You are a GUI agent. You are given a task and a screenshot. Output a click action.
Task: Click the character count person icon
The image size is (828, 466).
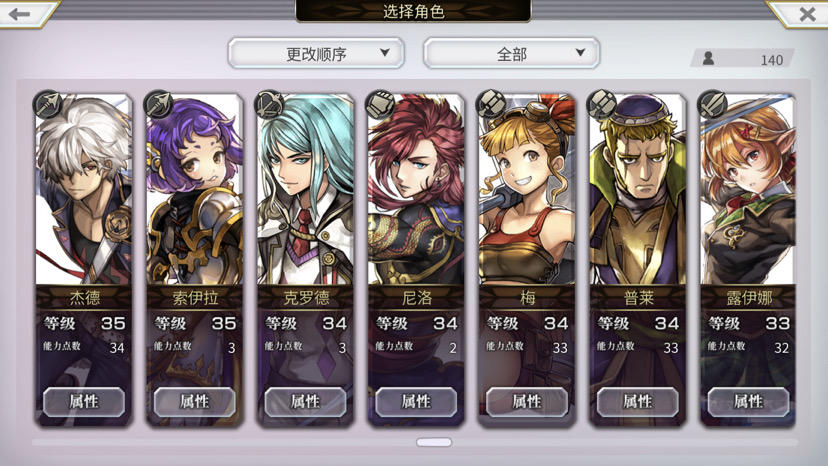pos(709,58)
